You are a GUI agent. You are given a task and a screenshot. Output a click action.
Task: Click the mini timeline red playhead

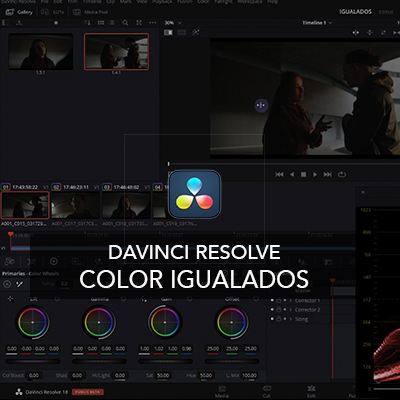(11, 234)
